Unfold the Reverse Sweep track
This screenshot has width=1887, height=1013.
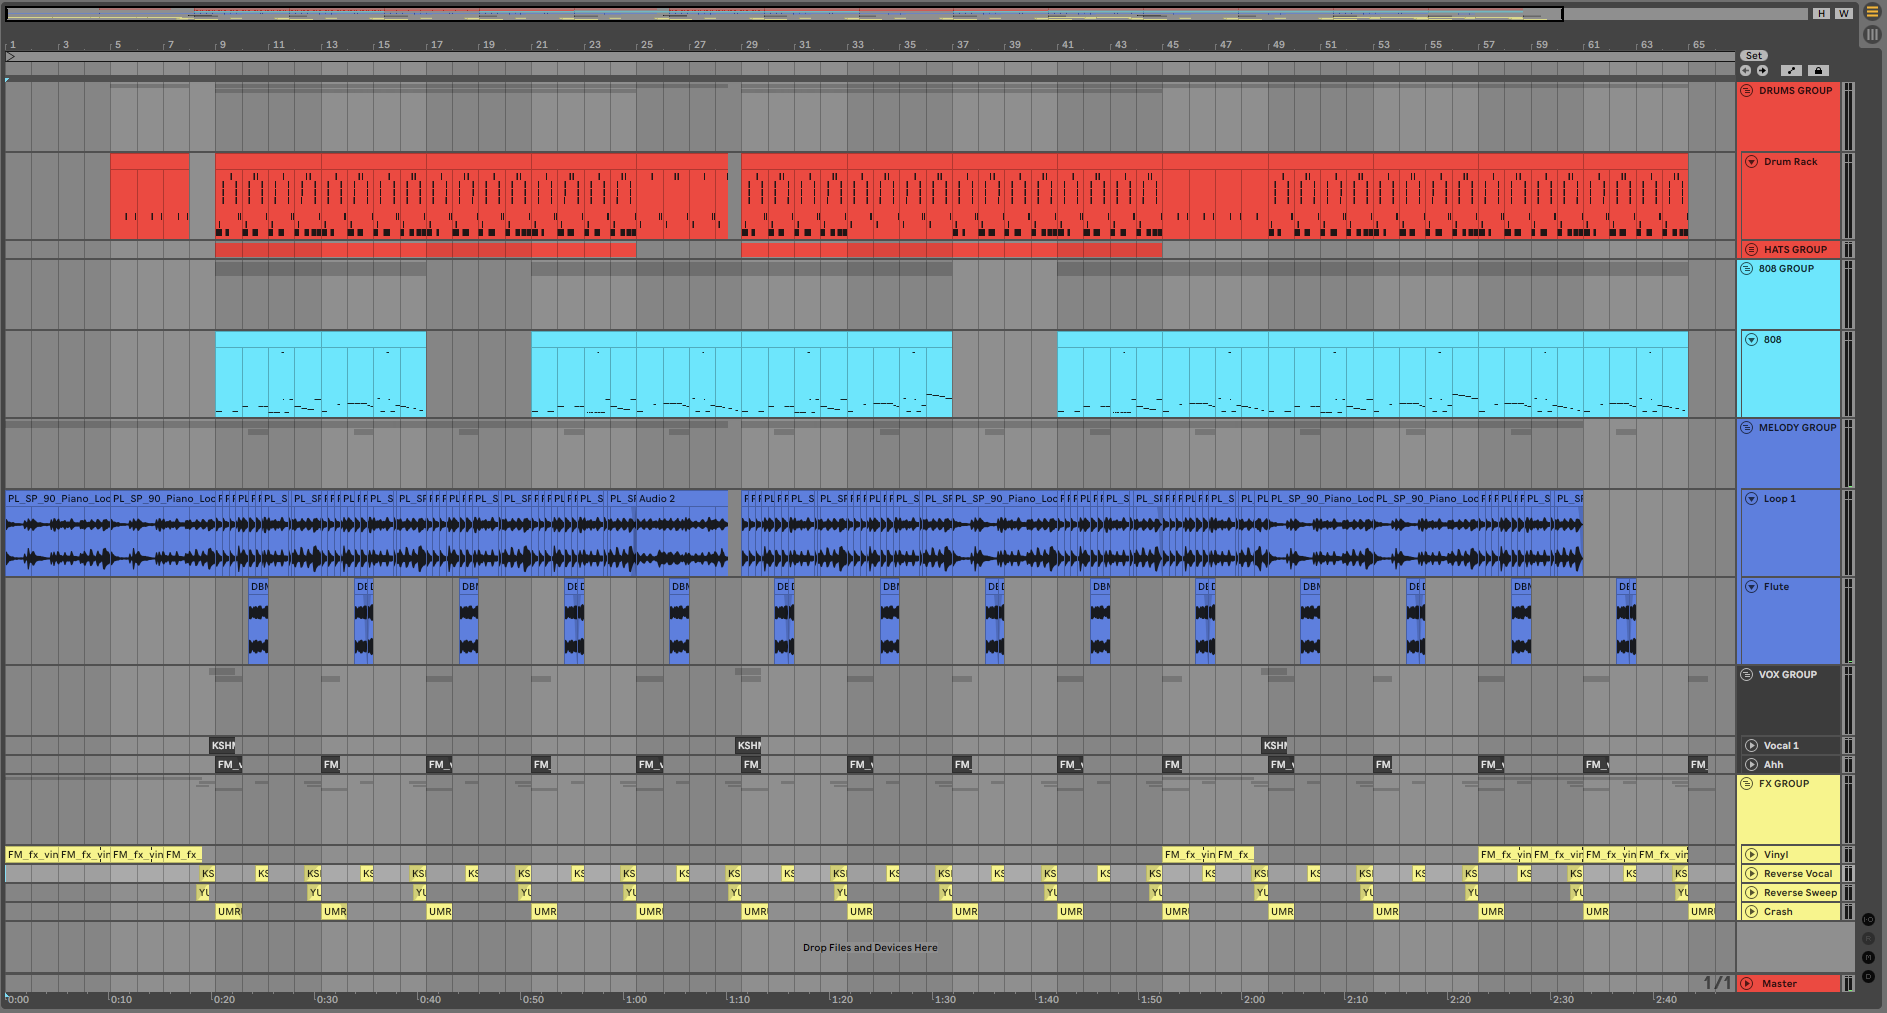1751,892
